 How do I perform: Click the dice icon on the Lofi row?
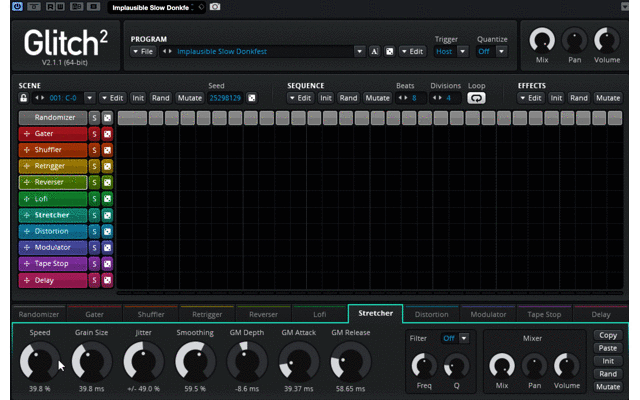[x=107, y=199]
